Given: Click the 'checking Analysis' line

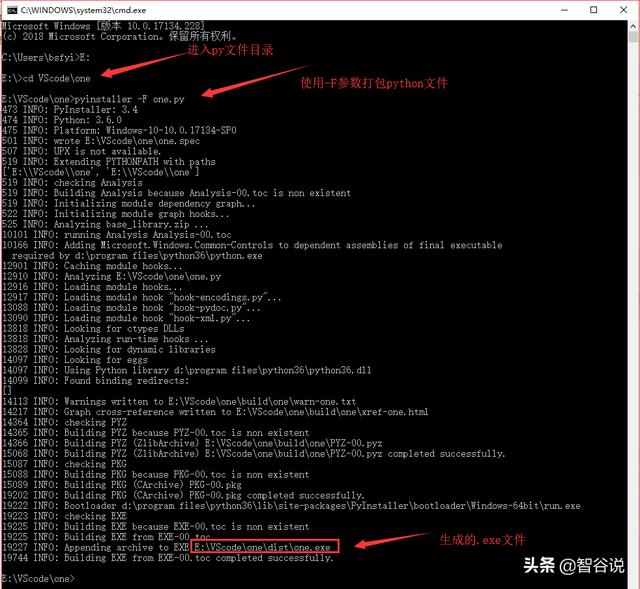Looking at the screenshot, I should click(x=72, y=182).
